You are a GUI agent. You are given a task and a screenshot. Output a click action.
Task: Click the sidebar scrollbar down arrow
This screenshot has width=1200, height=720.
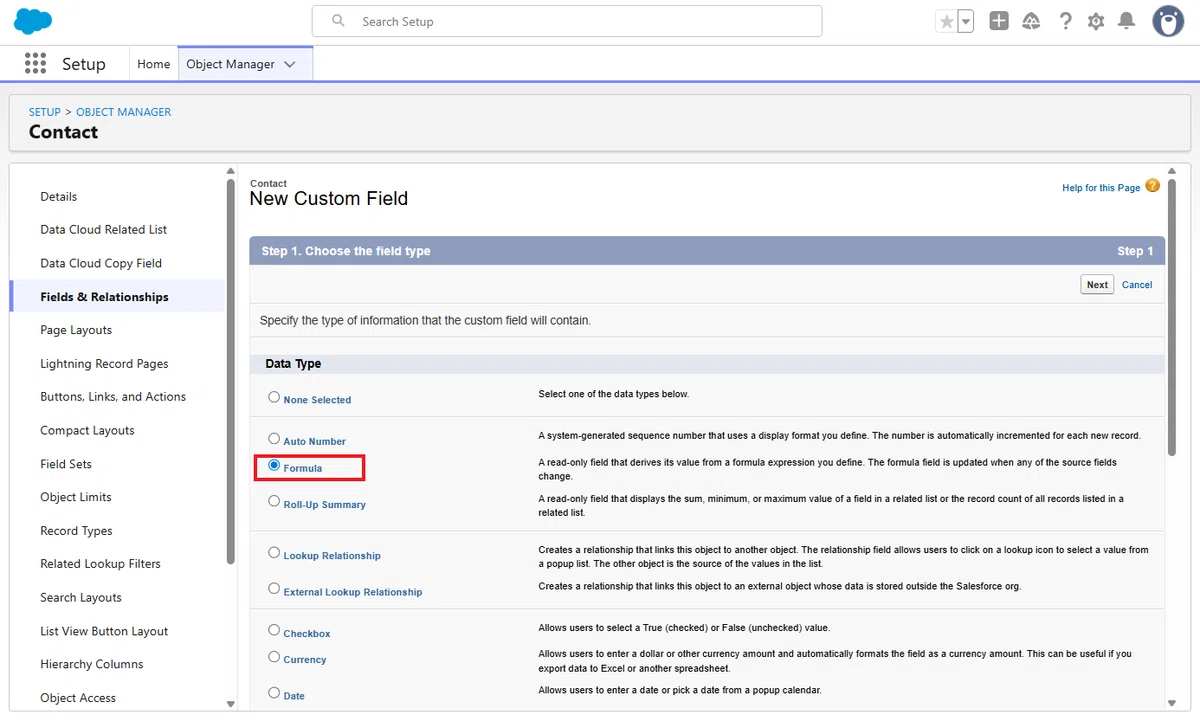(231, 703)
